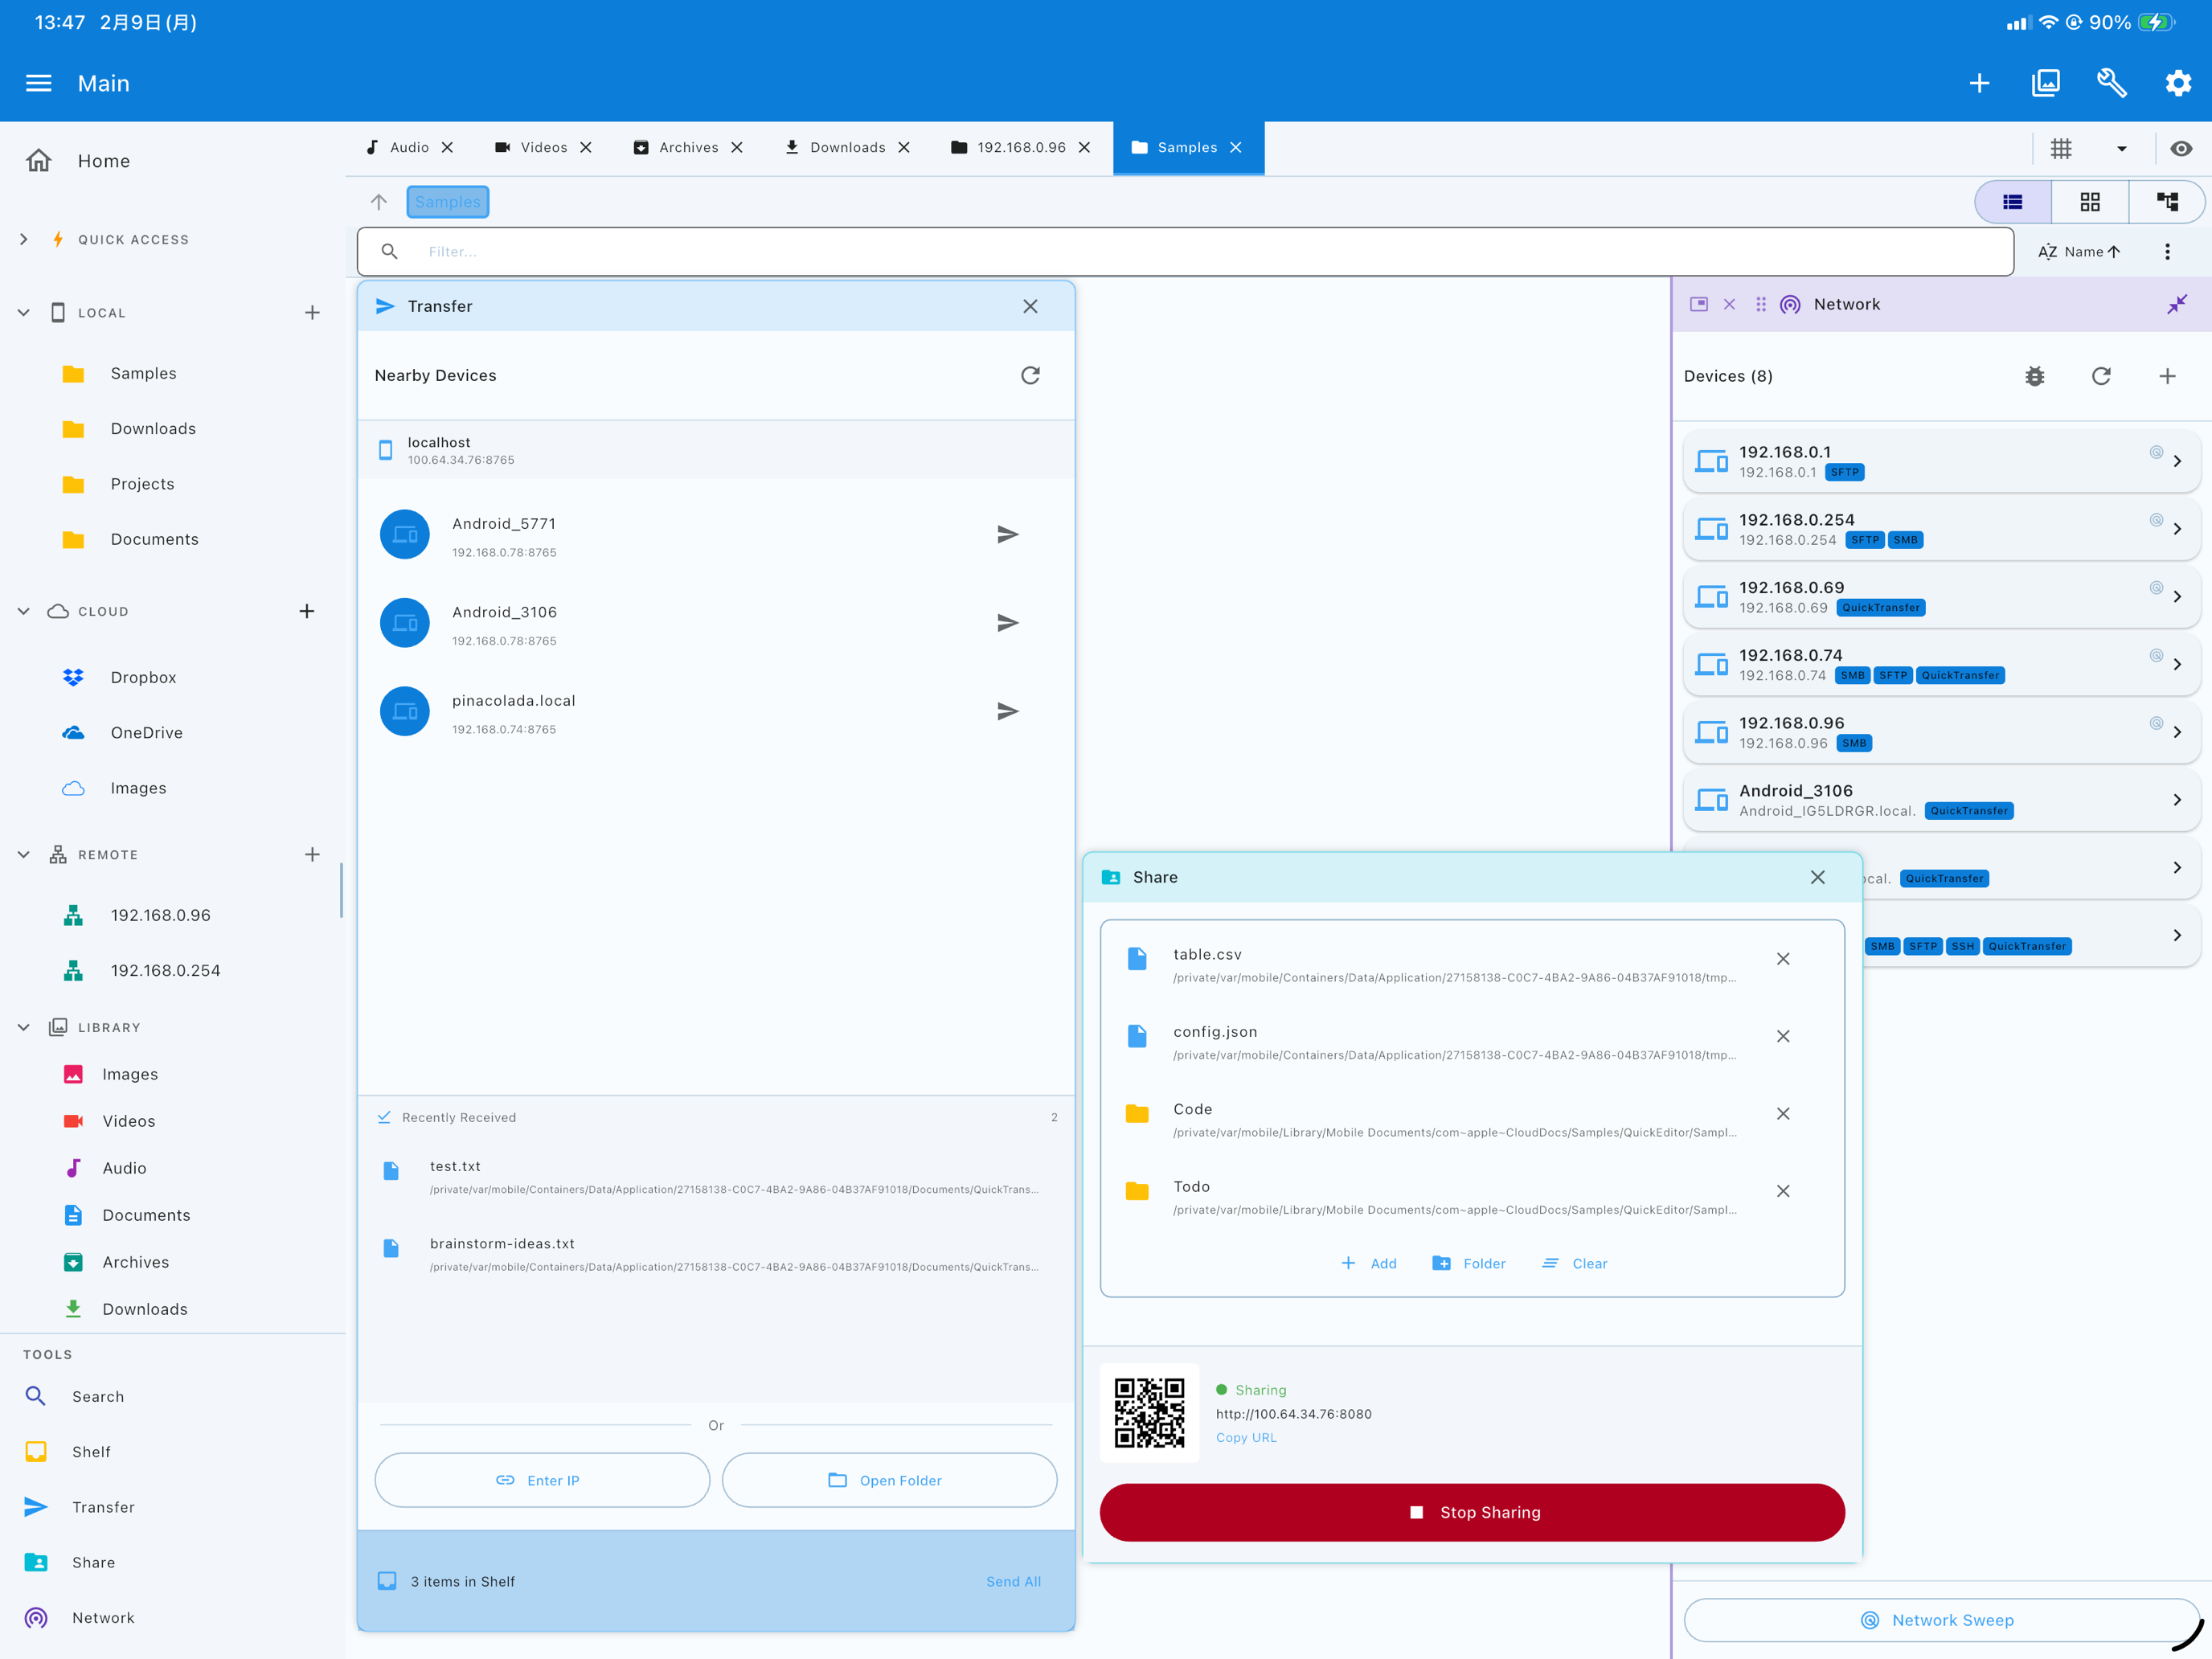Send to Android_5771 using the arrow icon
The image size is (2212, 1659).
1007,534
